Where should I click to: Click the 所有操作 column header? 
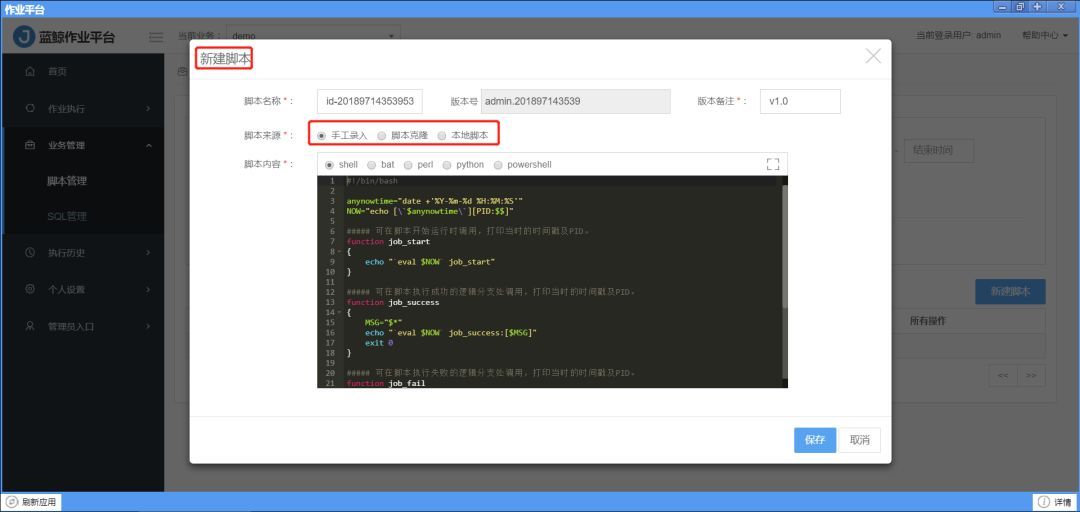coord(927,321)
